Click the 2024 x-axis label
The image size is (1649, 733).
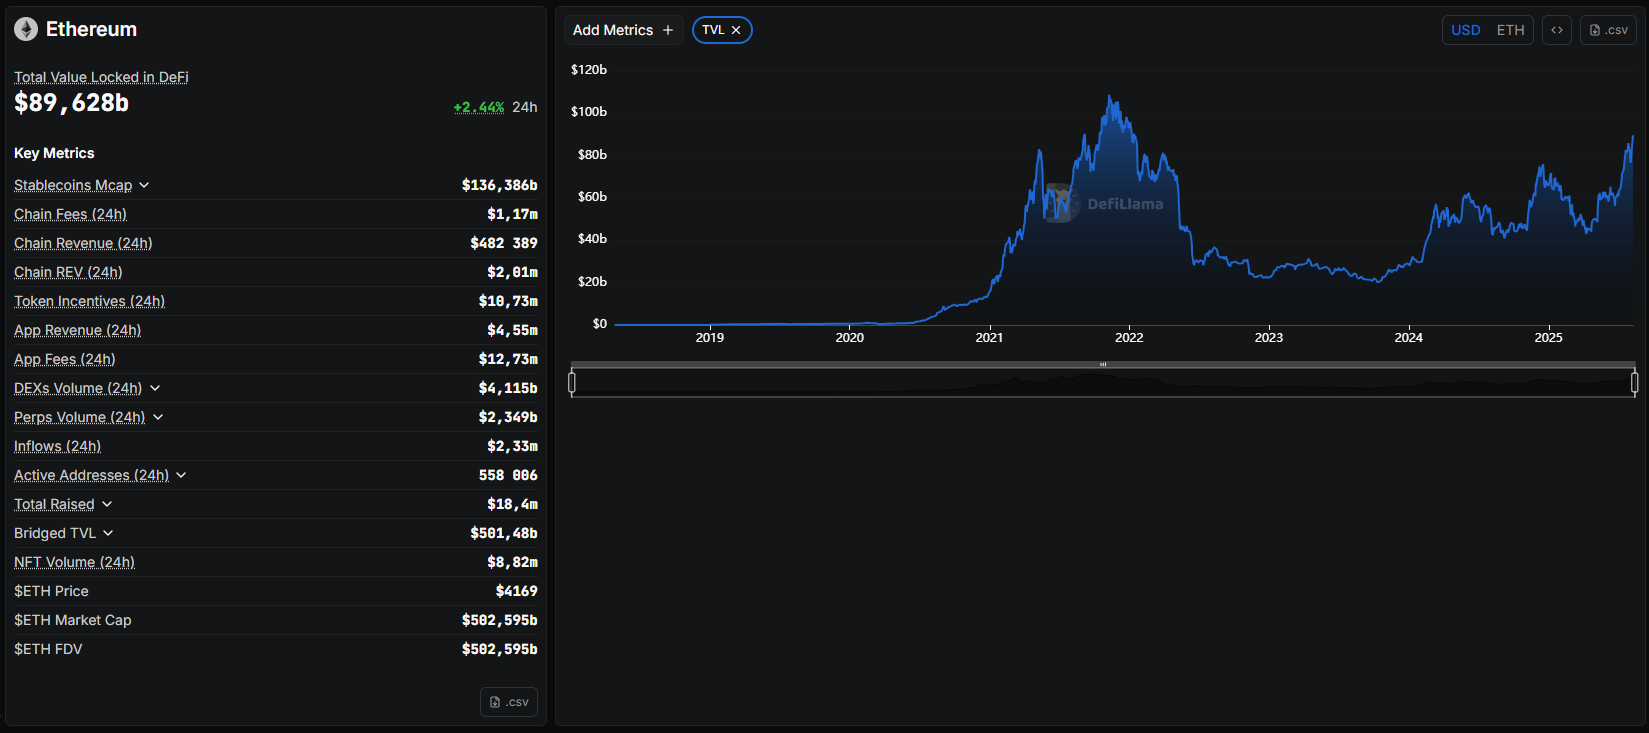click(1408, 338)
